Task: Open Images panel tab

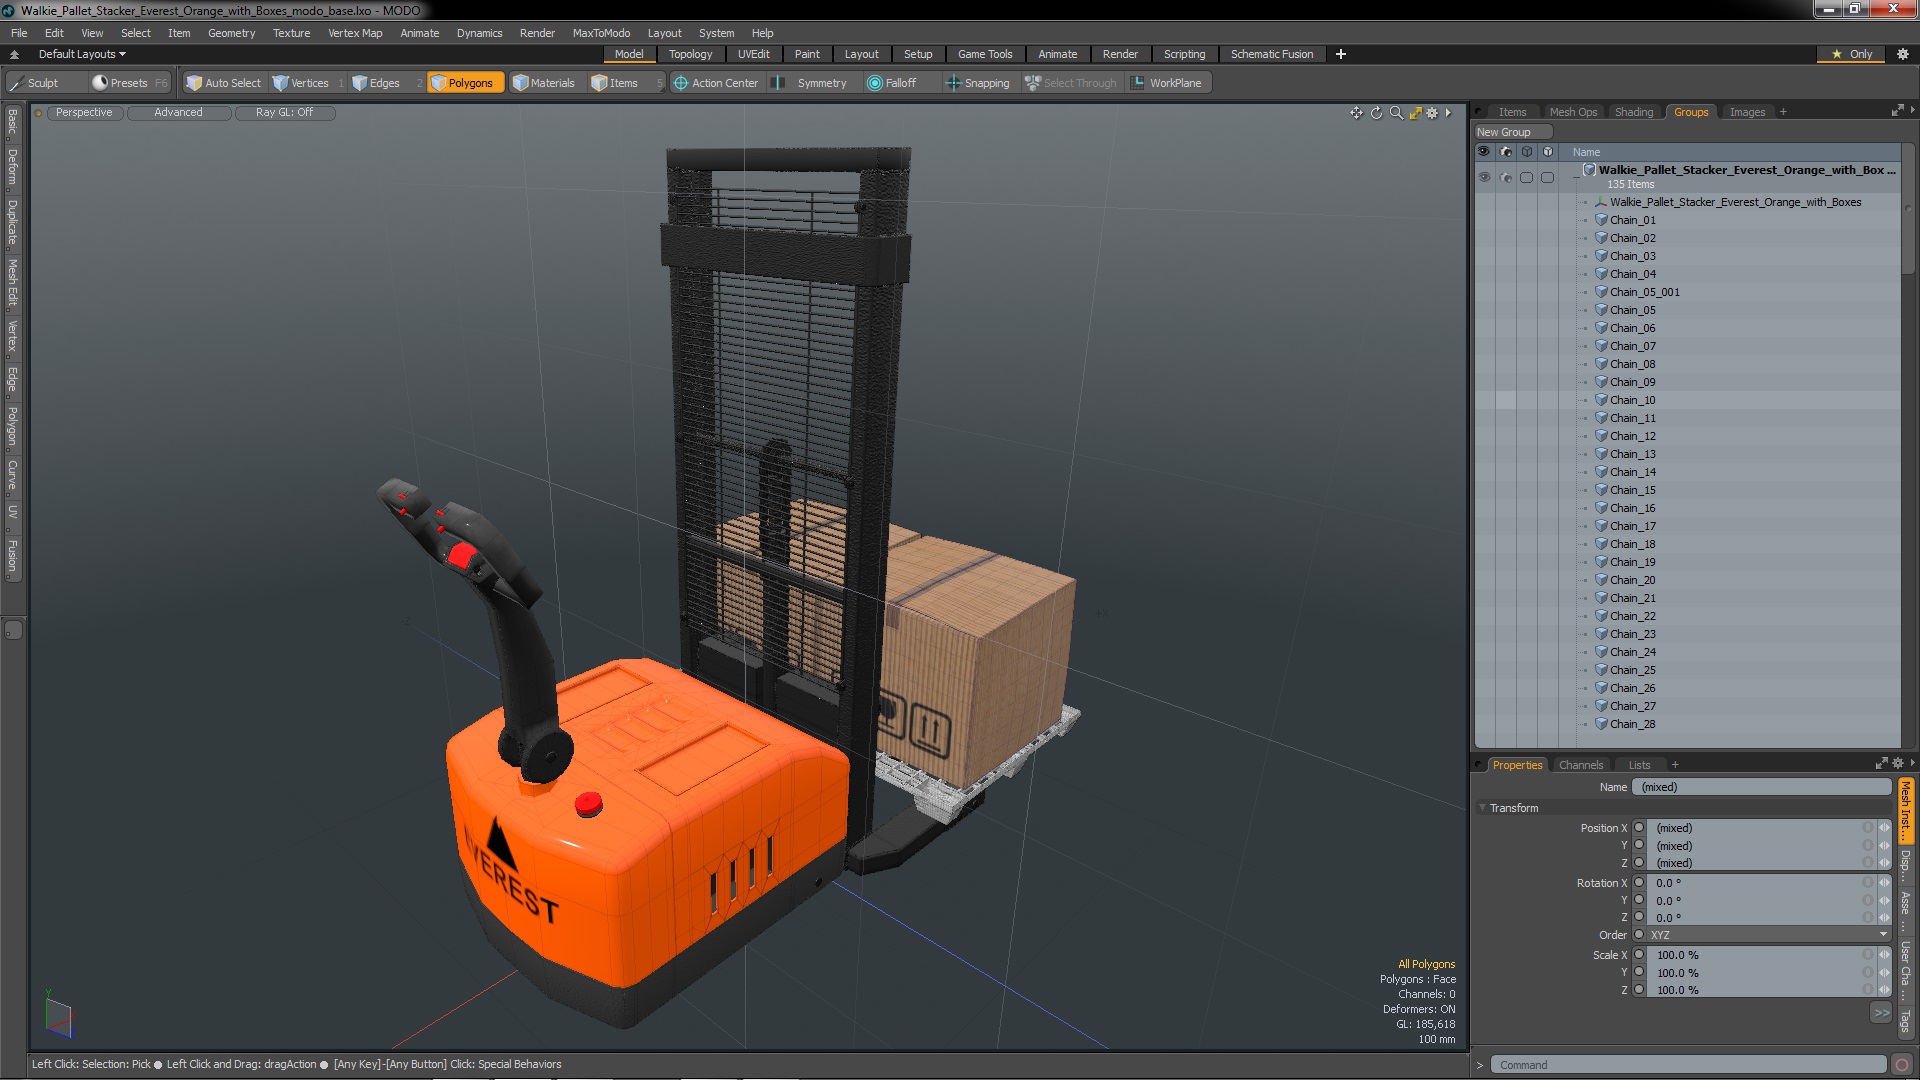Action: coord(1747,112)
